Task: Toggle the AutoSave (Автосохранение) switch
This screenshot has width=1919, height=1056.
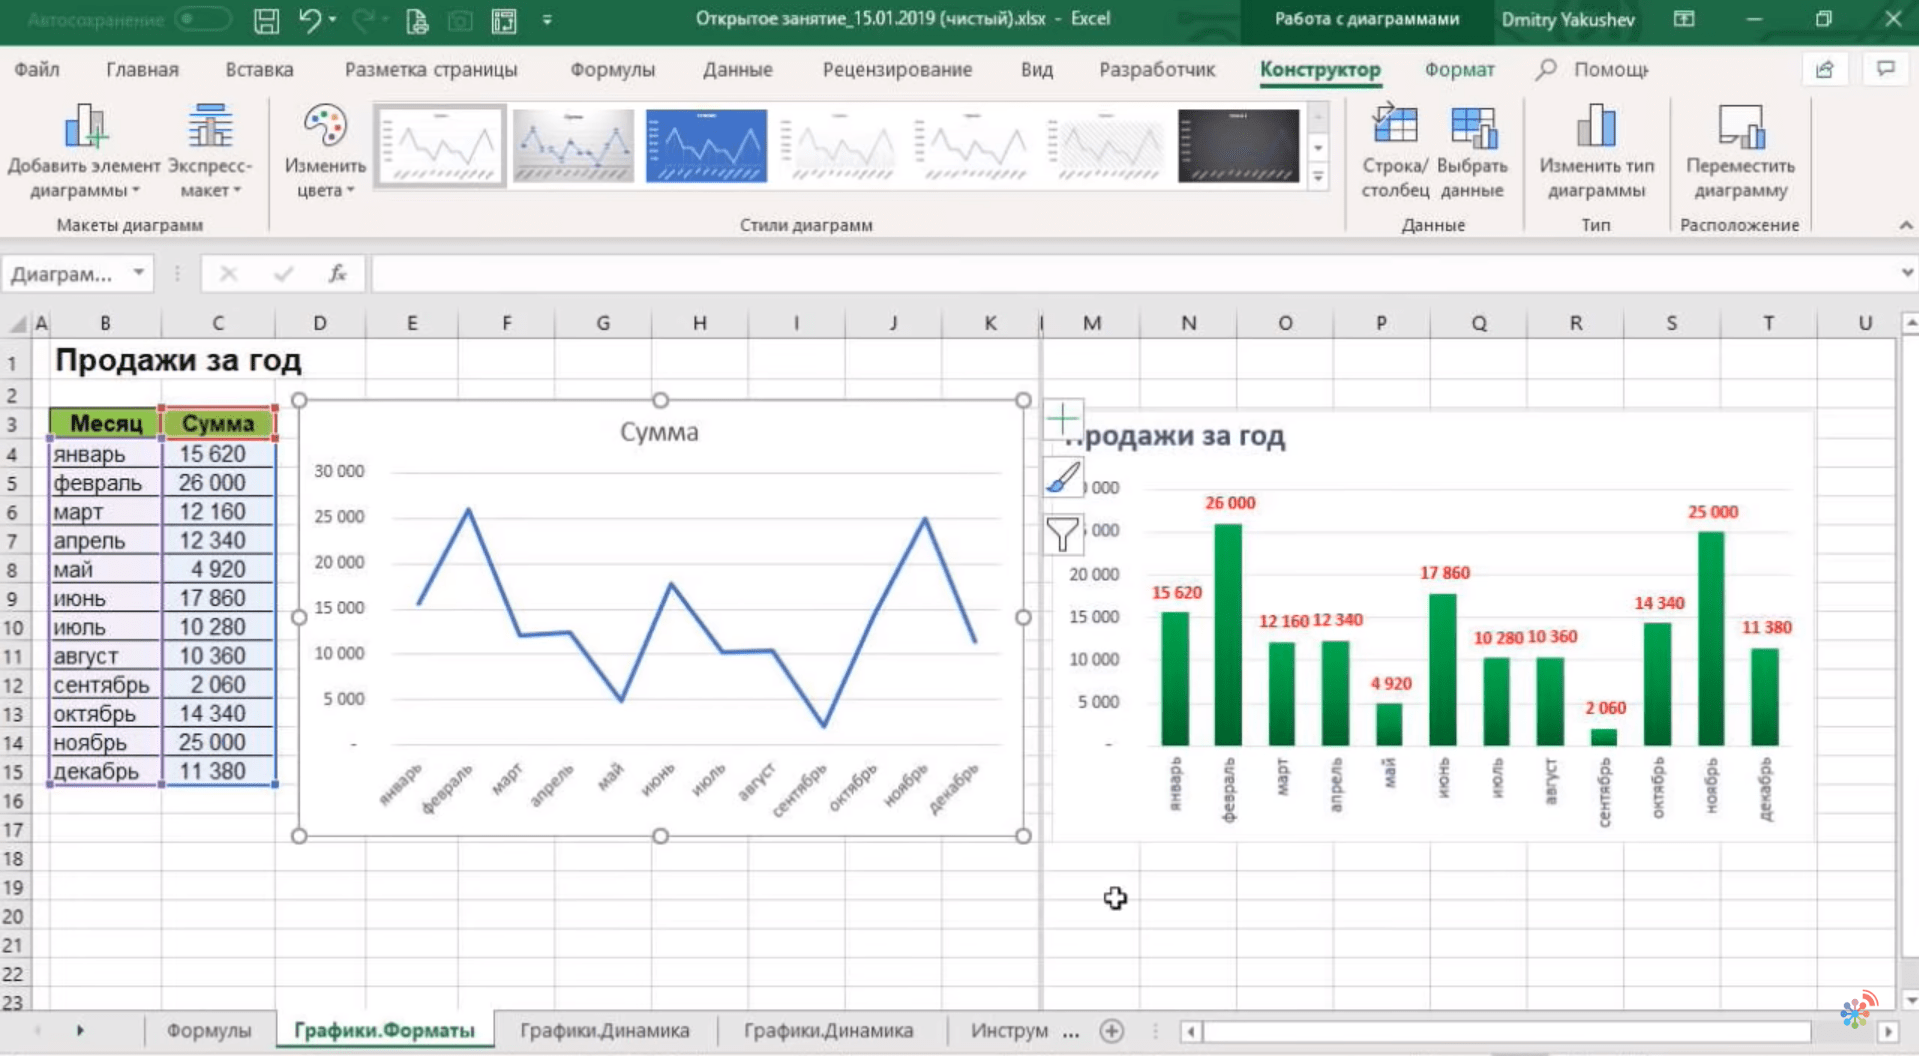Action: pos(201,19)
